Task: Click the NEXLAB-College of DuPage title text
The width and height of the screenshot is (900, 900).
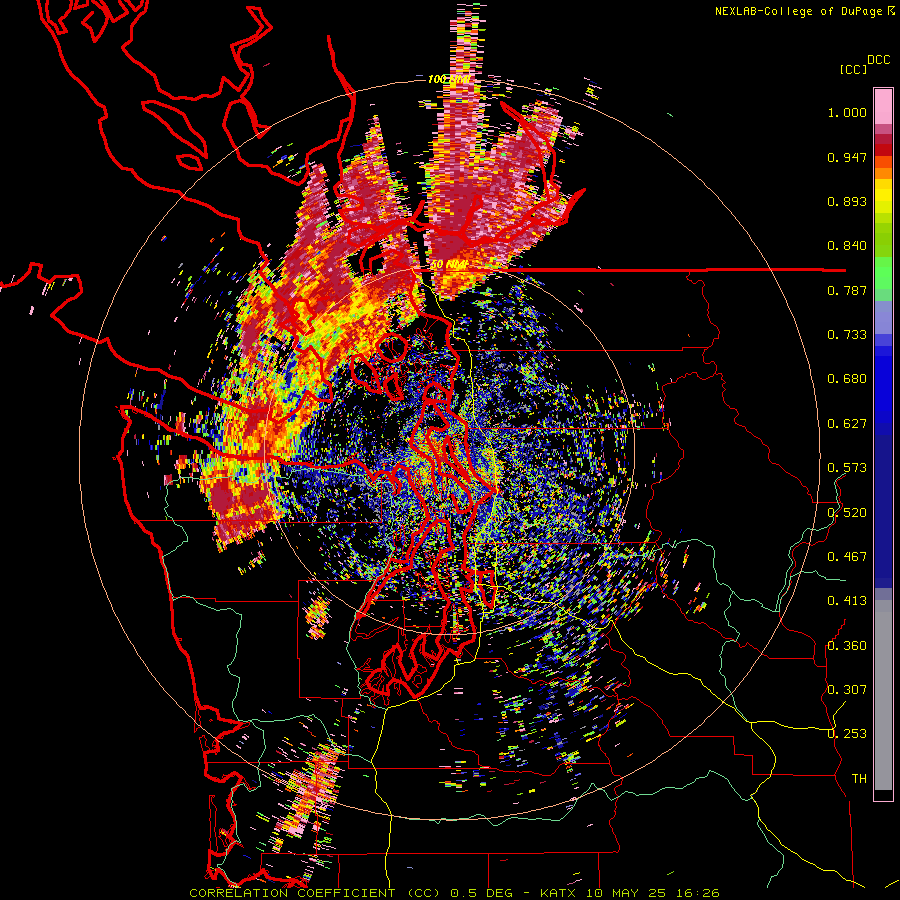Action: click(x=798, y=11)
